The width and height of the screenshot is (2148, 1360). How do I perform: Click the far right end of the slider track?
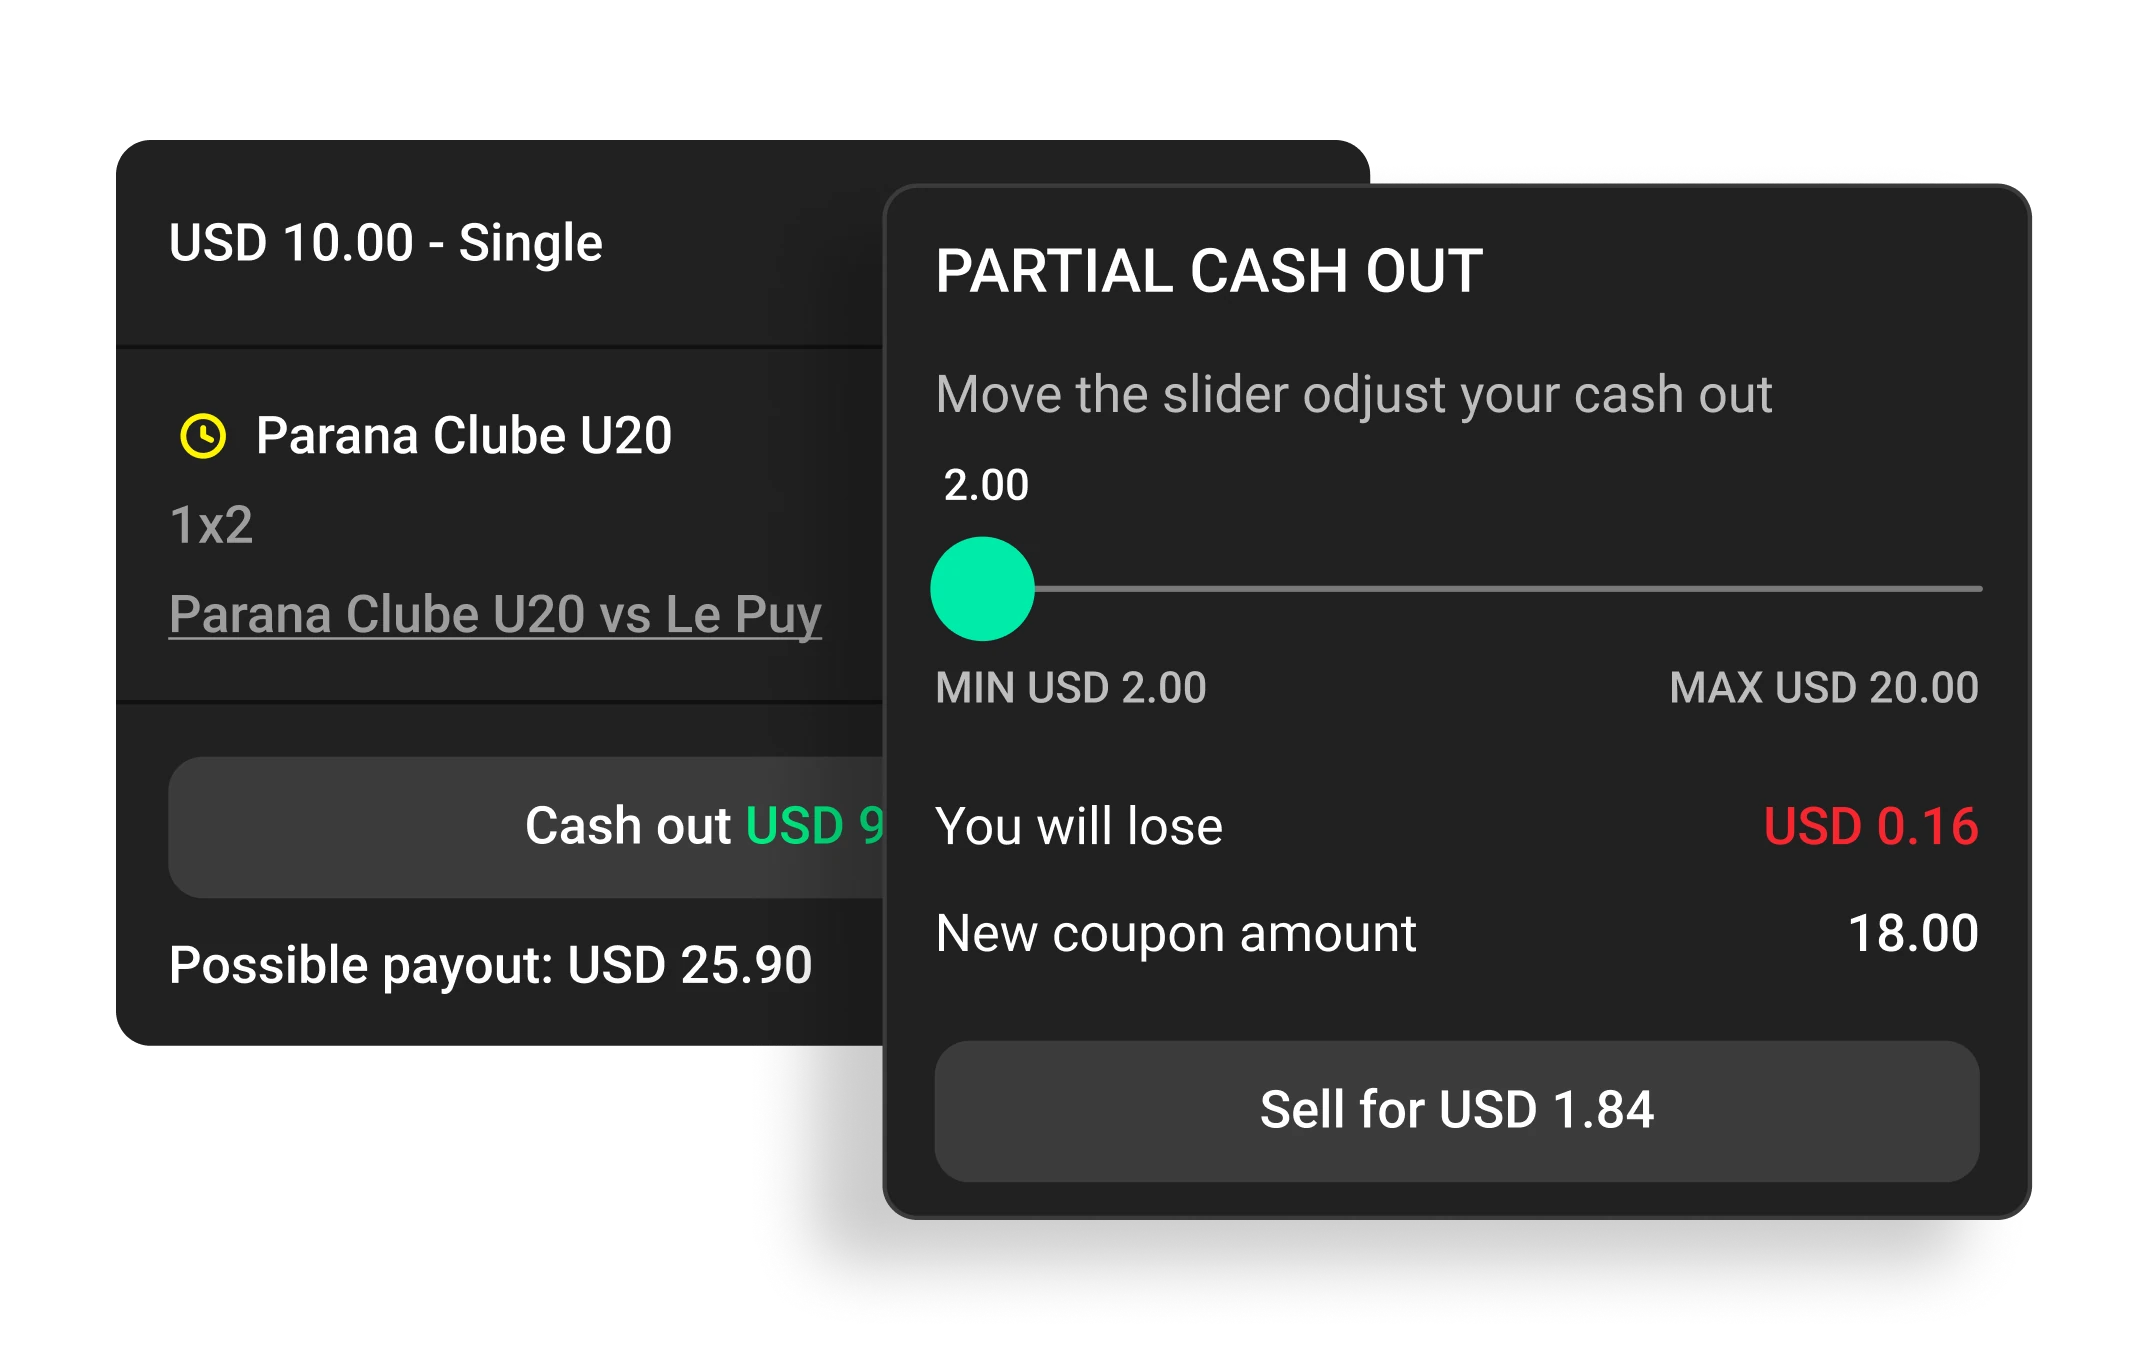[1976, 589]
